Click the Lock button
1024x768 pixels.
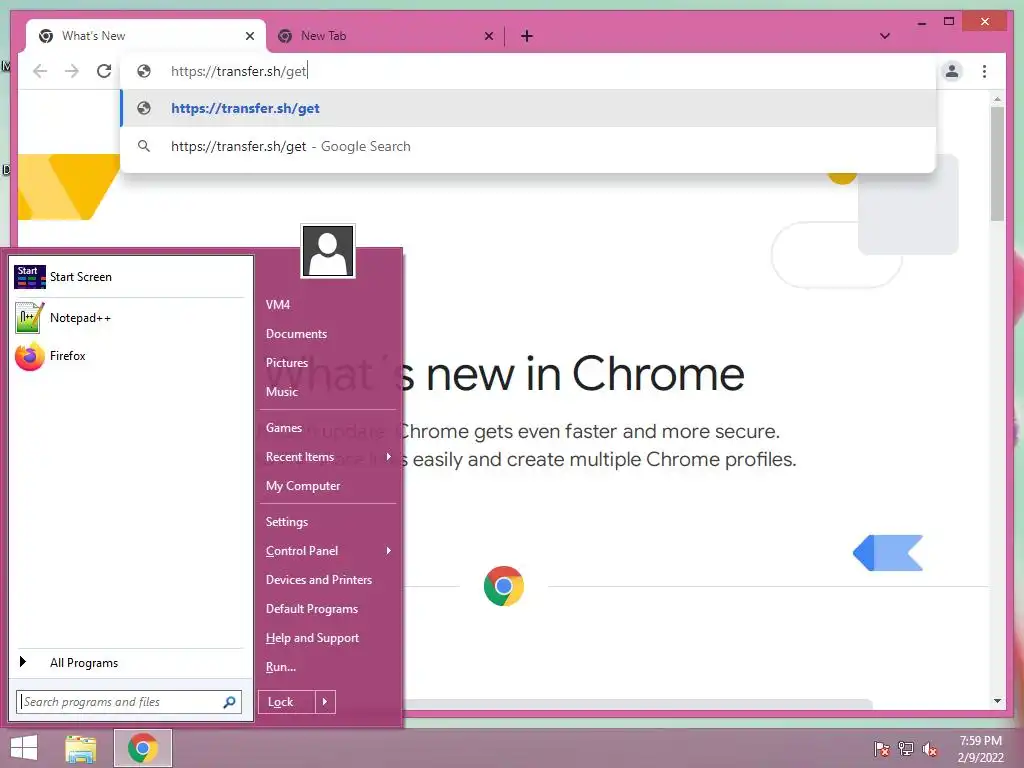[x=287, y=702]
